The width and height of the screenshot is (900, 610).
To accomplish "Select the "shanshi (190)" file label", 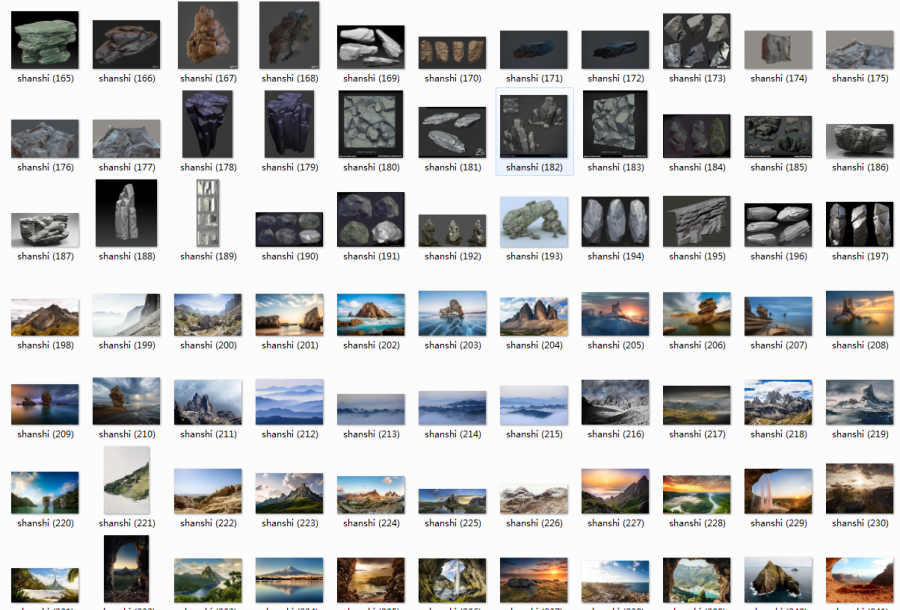I will pyautogui.click(x=289, y=256).
